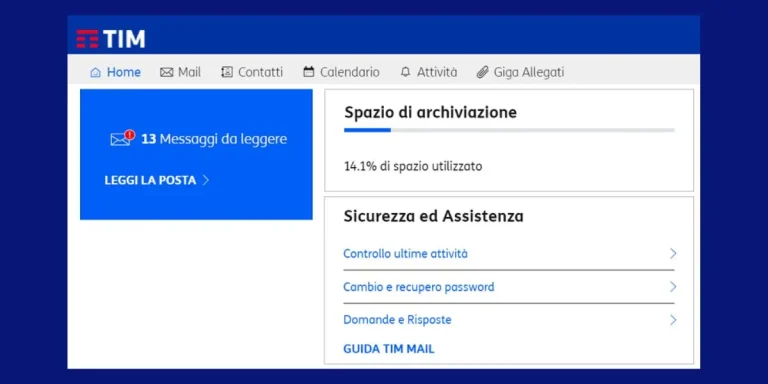Select the Giga Allegati tab
The width and height of the screenshot is (768, 384).
[x=521, y=72]
